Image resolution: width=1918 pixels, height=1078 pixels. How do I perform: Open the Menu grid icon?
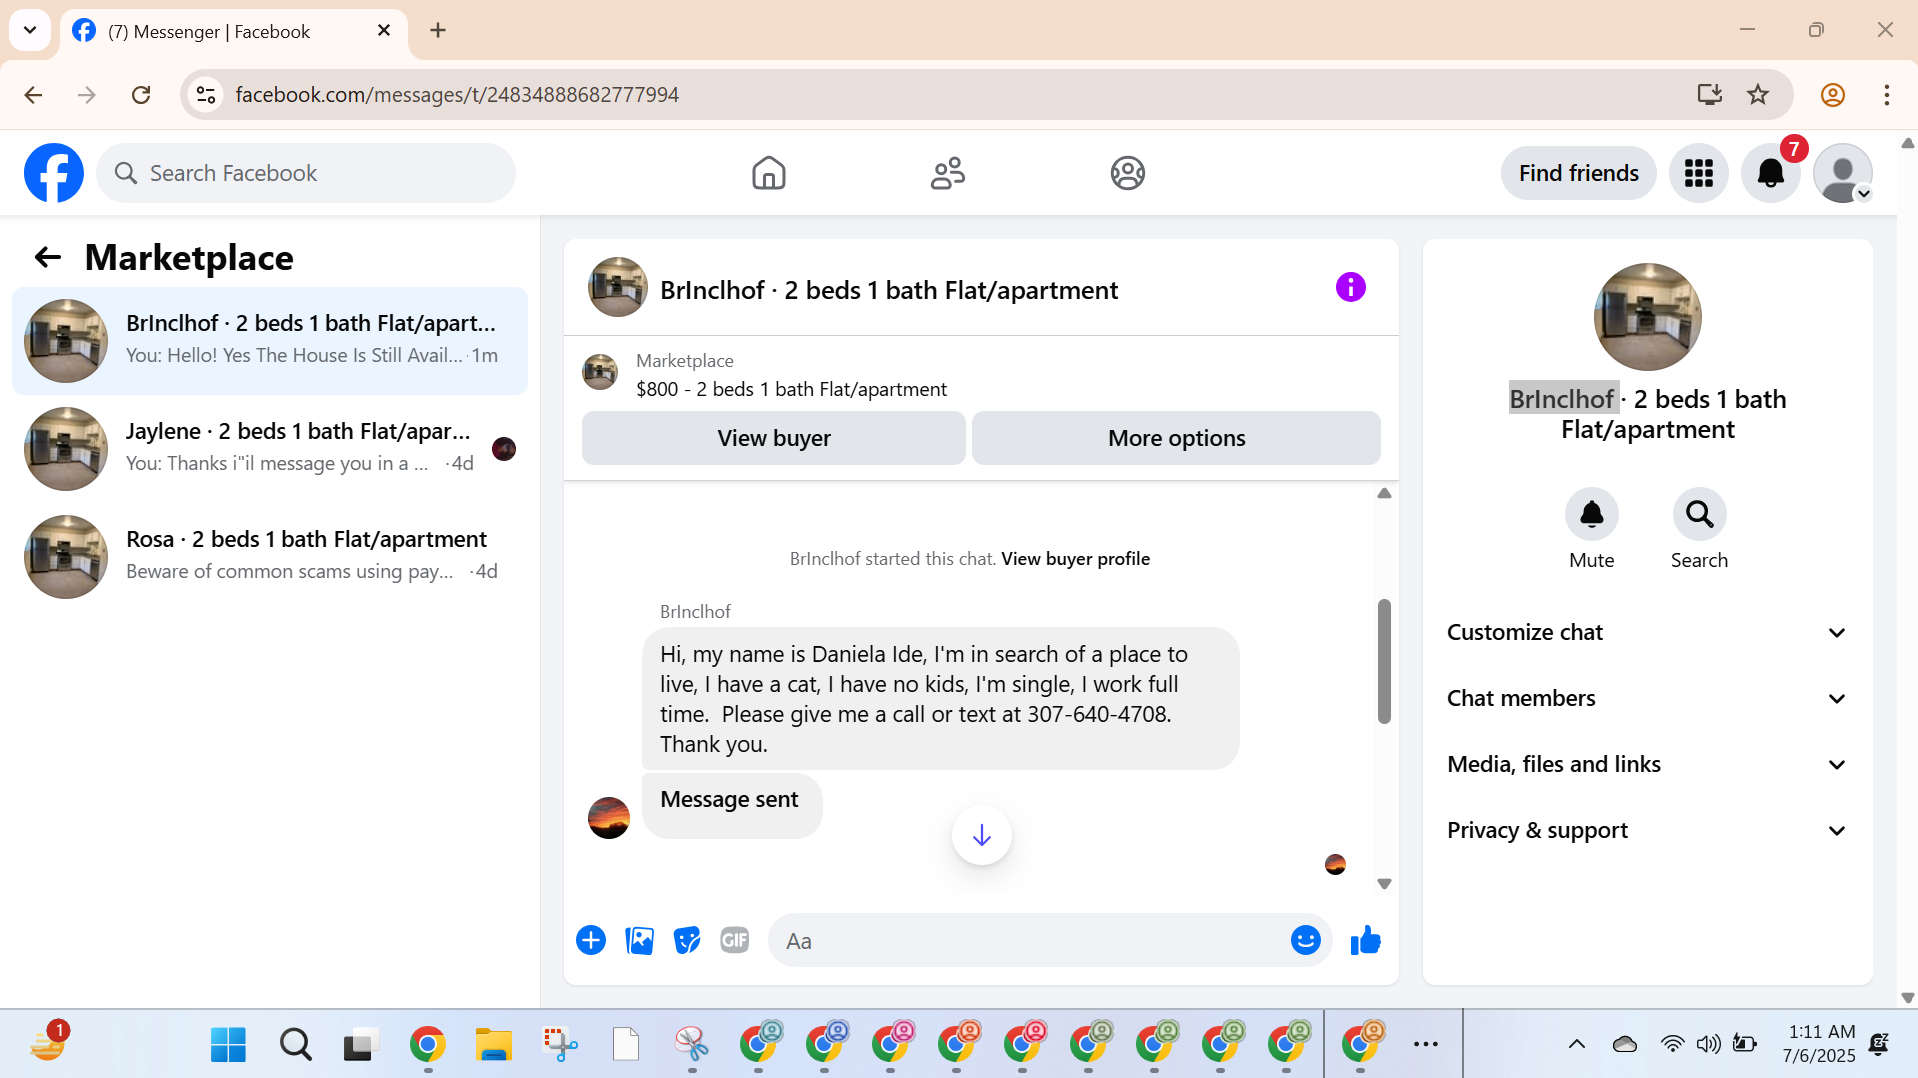pyautogui.click(x=1698, y=173)
